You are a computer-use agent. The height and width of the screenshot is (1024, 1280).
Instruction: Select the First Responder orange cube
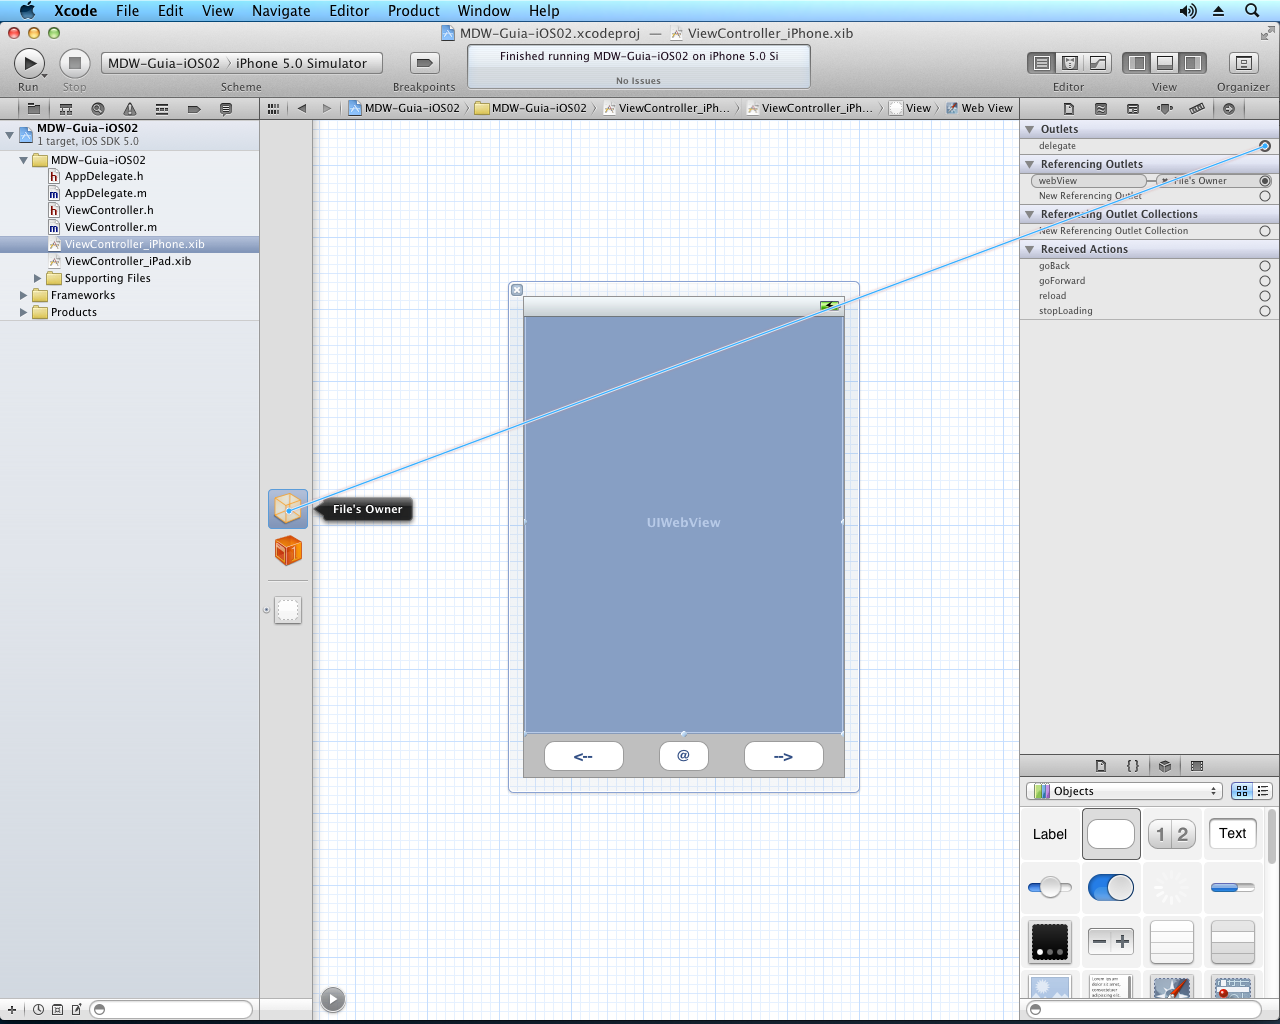(x=288, y=550)
